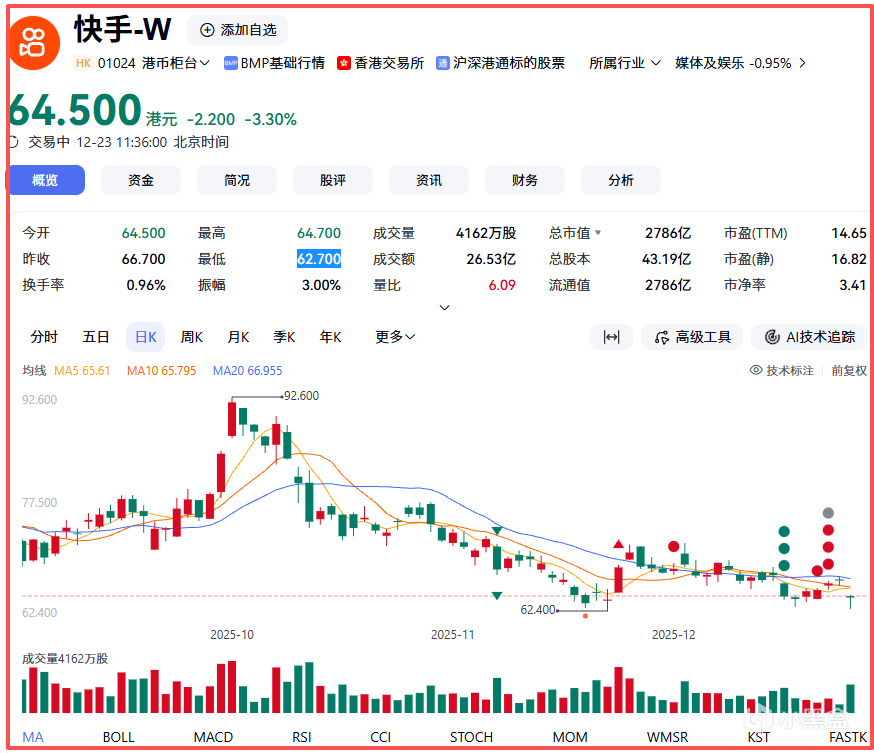Open the 更多 period dropdown

click(395, 337)
